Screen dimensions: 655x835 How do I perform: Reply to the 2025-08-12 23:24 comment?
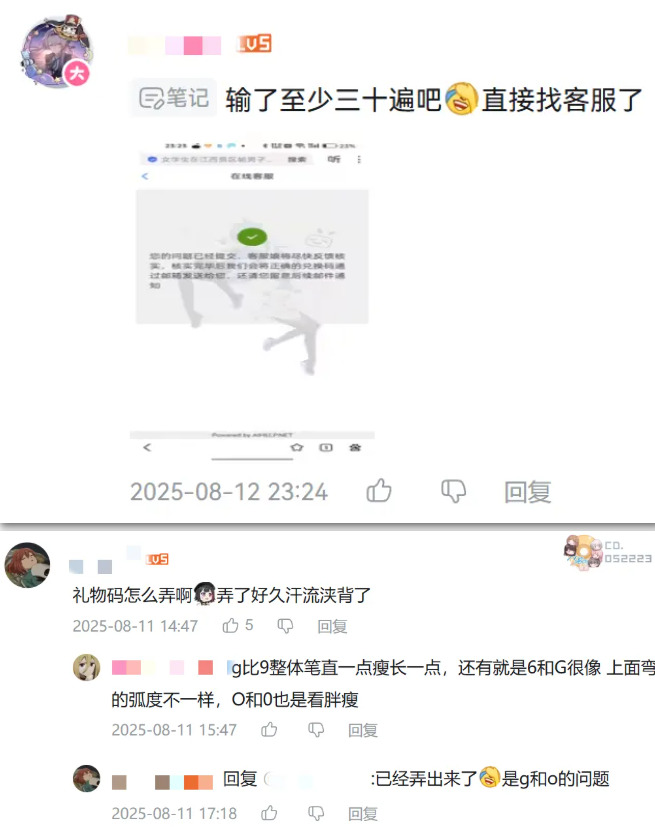coord(527,492)
